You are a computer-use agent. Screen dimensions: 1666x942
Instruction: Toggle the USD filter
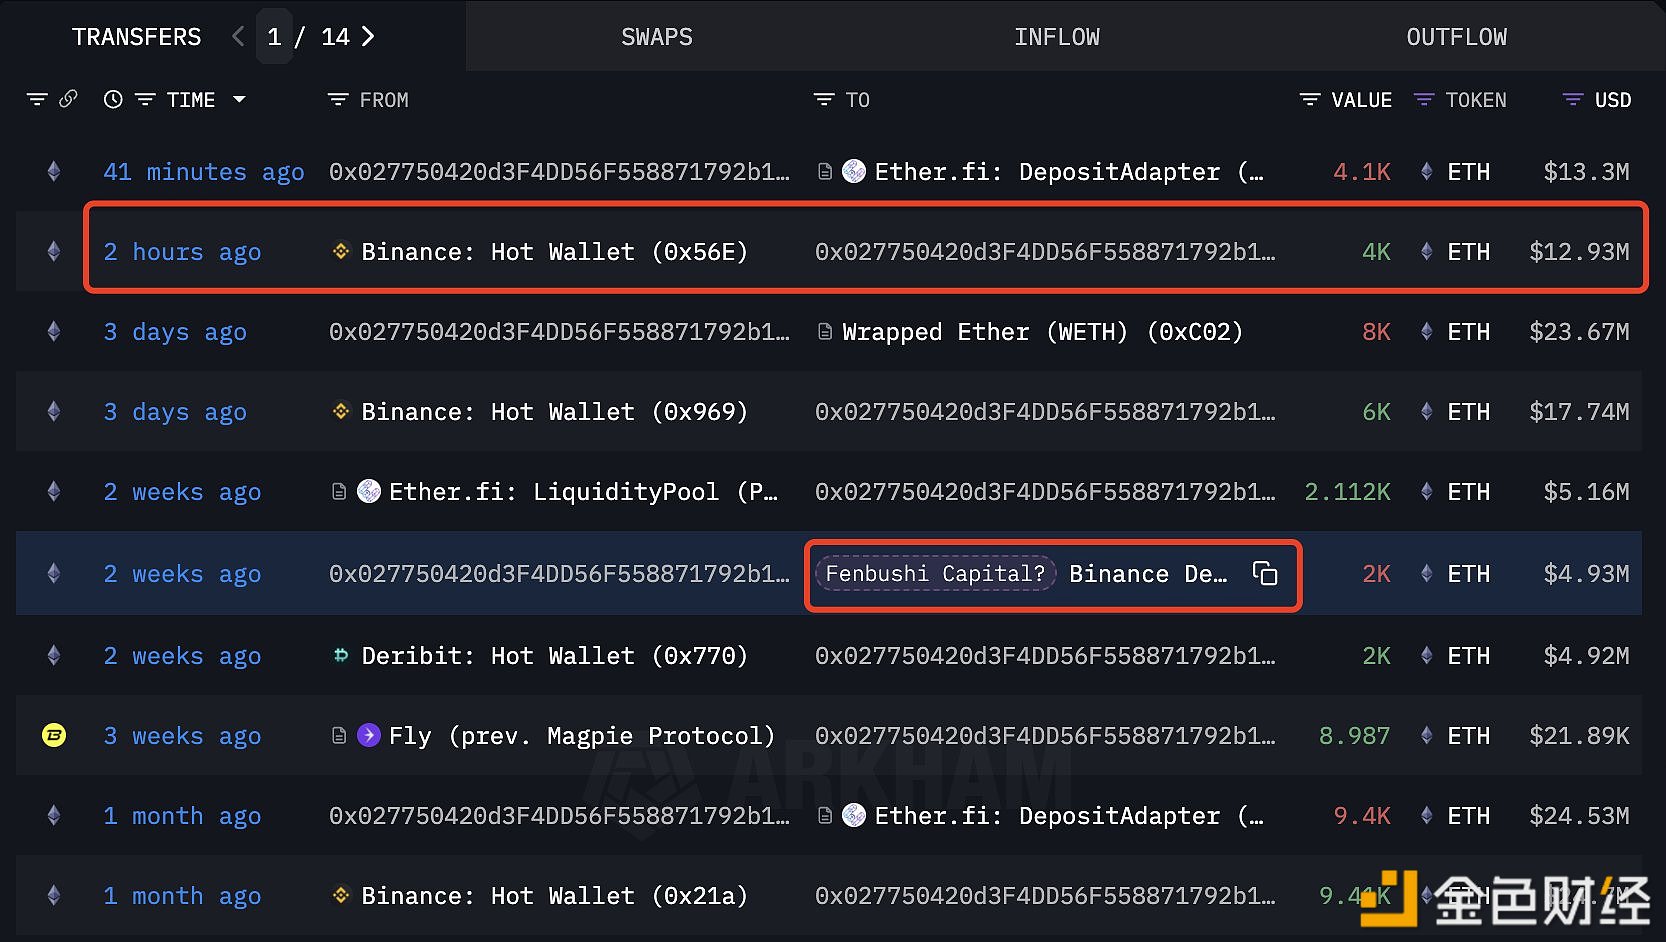point(1572,100)
